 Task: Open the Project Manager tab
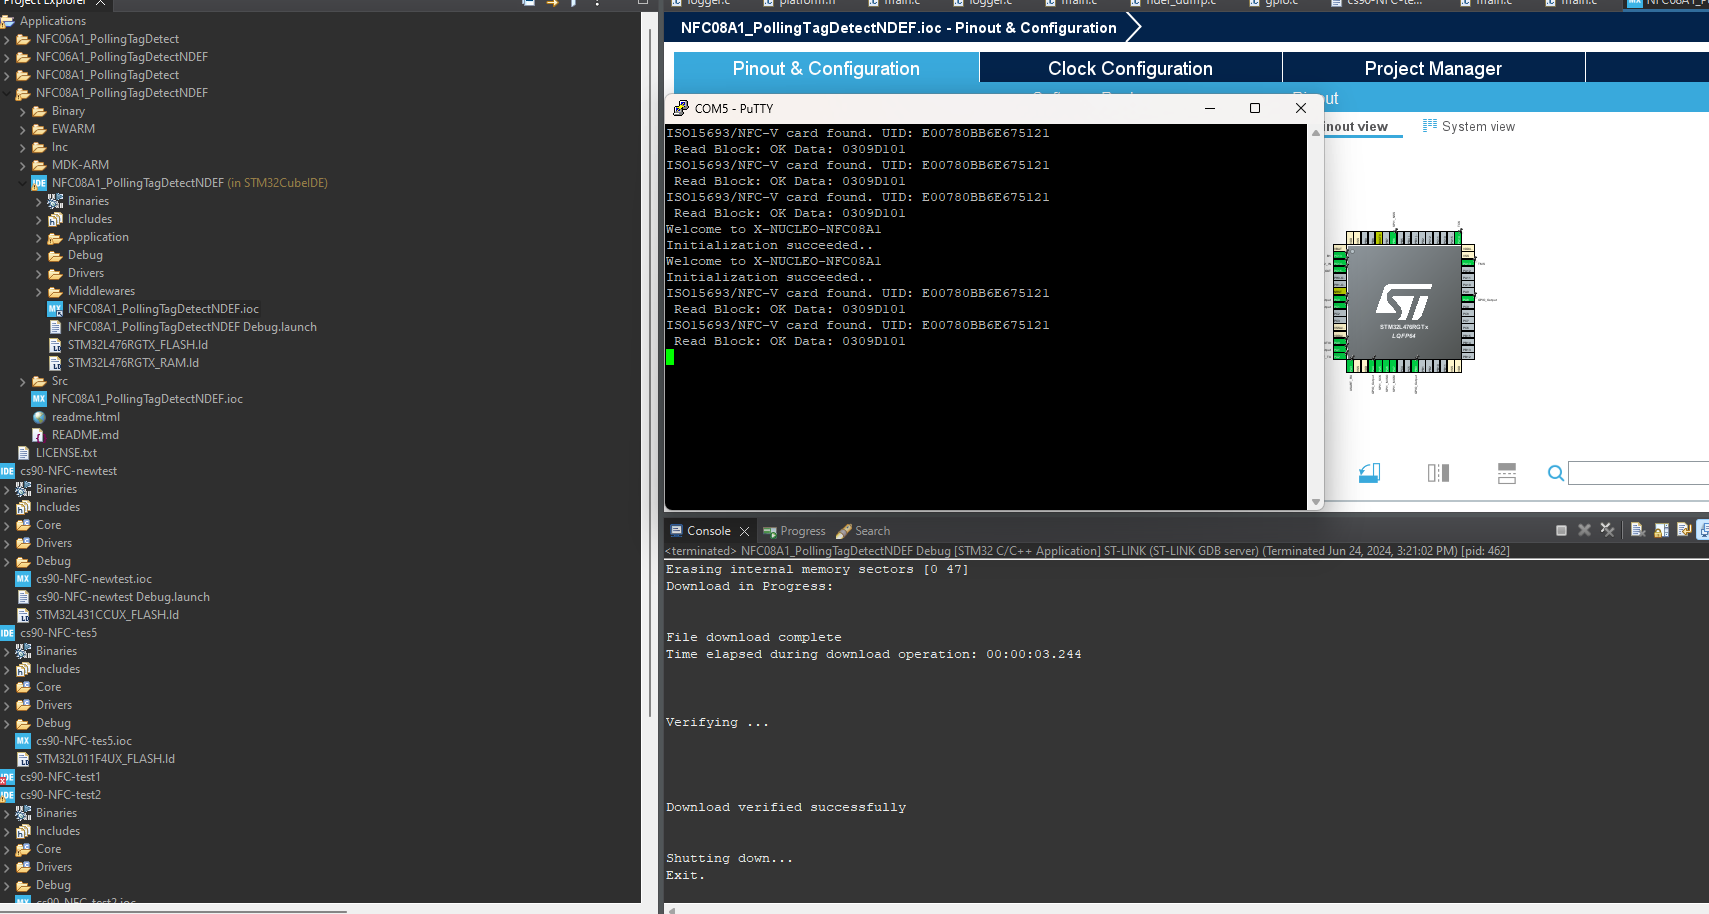(1433, 68)
